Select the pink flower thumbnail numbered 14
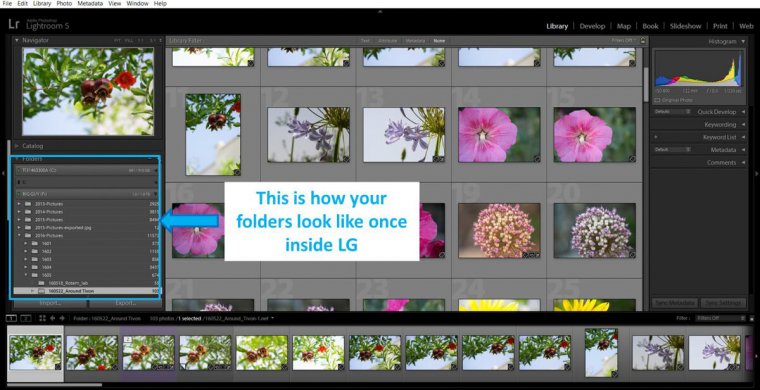Image resolution: width=760 pixels, height=390 pixels. [499, 135]
